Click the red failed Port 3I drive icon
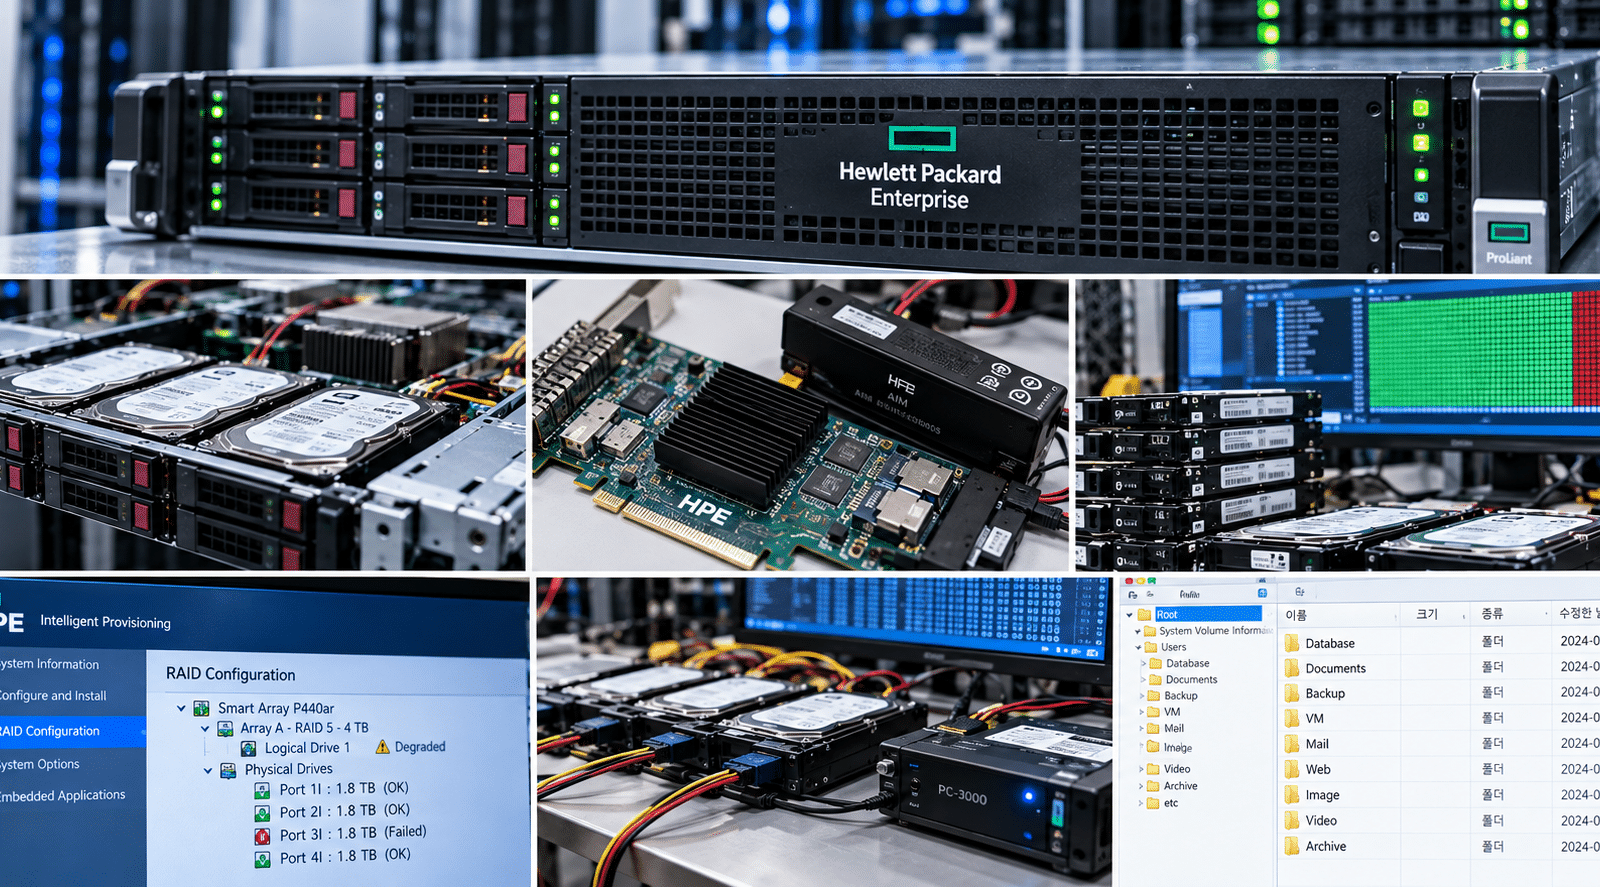The height and width of the screenshot is (887, 1600). 262,836
